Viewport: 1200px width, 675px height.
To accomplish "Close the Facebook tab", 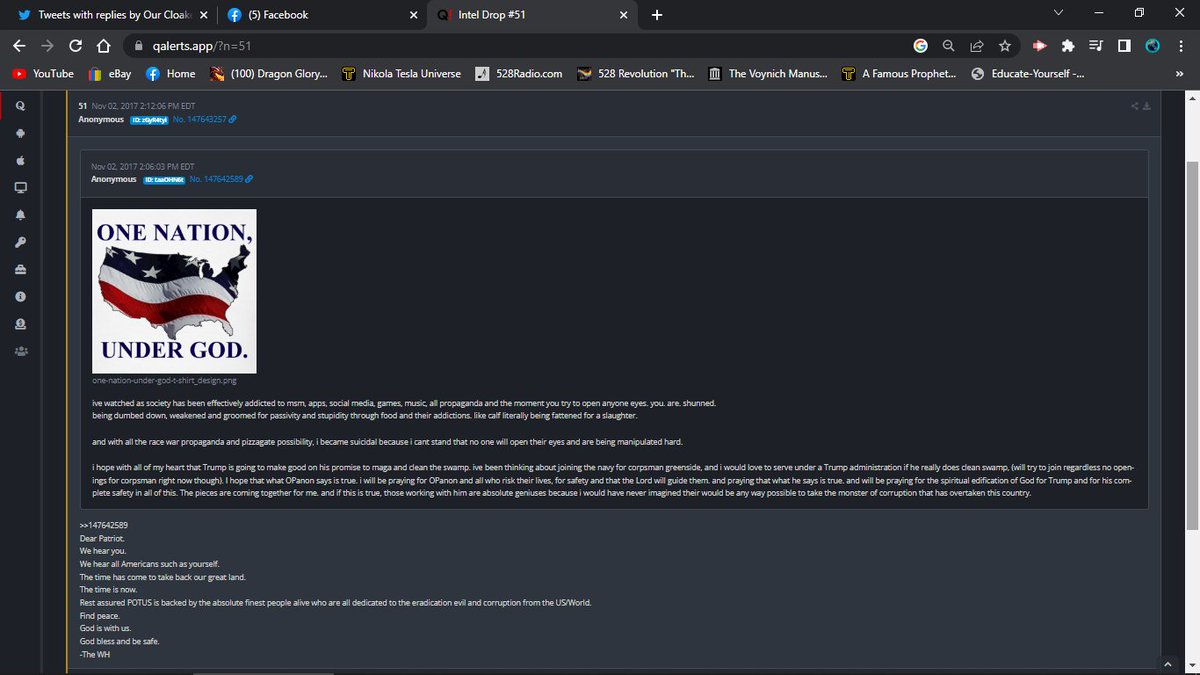I will 414,15.
